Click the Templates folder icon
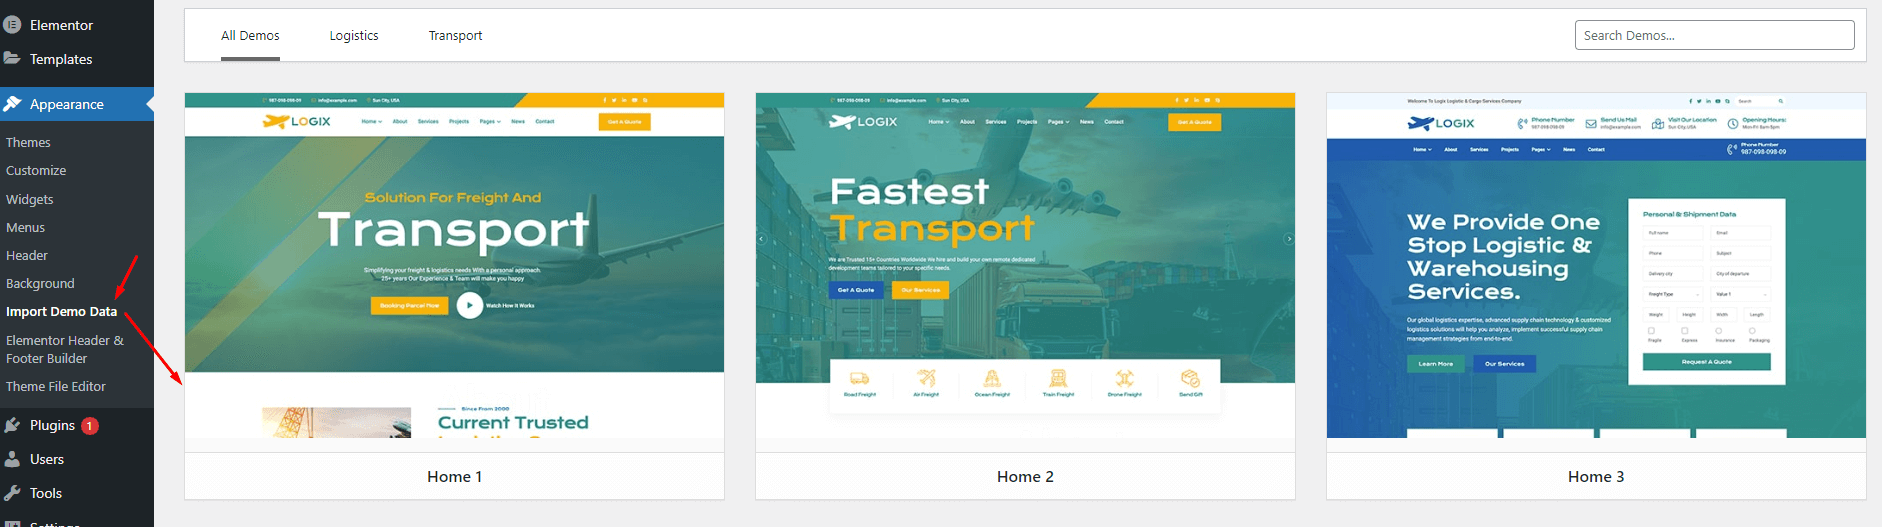Screen dimensions: 1882x527 (x=12, y=59)
